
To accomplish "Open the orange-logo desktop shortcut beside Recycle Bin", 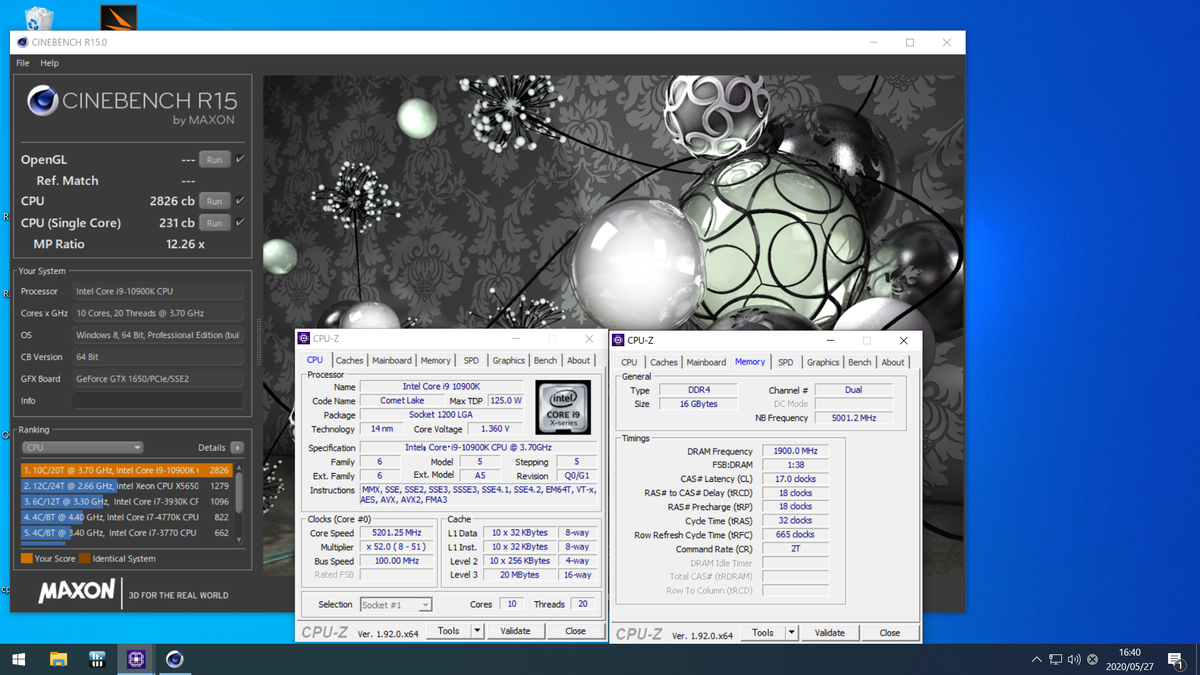I will click(x=119, y=17).
